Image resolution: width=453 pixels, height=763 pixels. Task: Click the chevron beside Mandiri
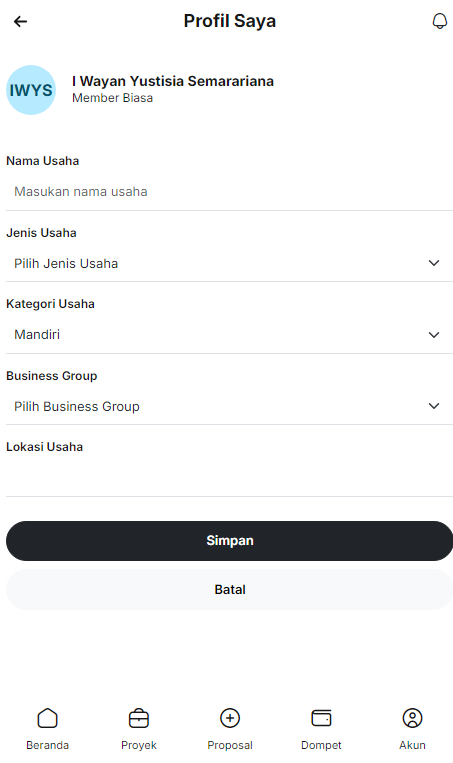coord(434,335)
